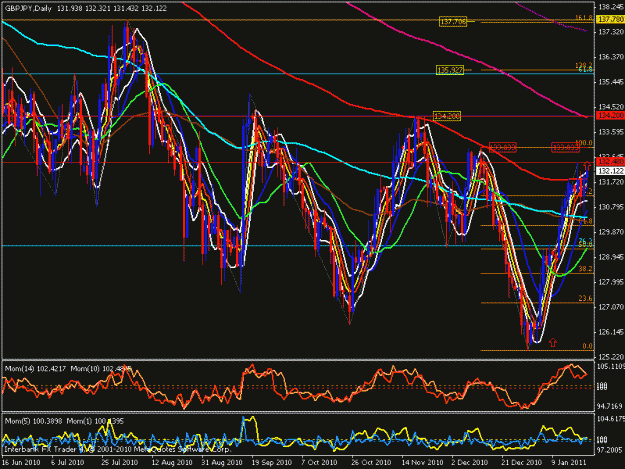Select the yellow 135.927 price label box
Viewport: 625px width, 469px height.
point(450,71)
